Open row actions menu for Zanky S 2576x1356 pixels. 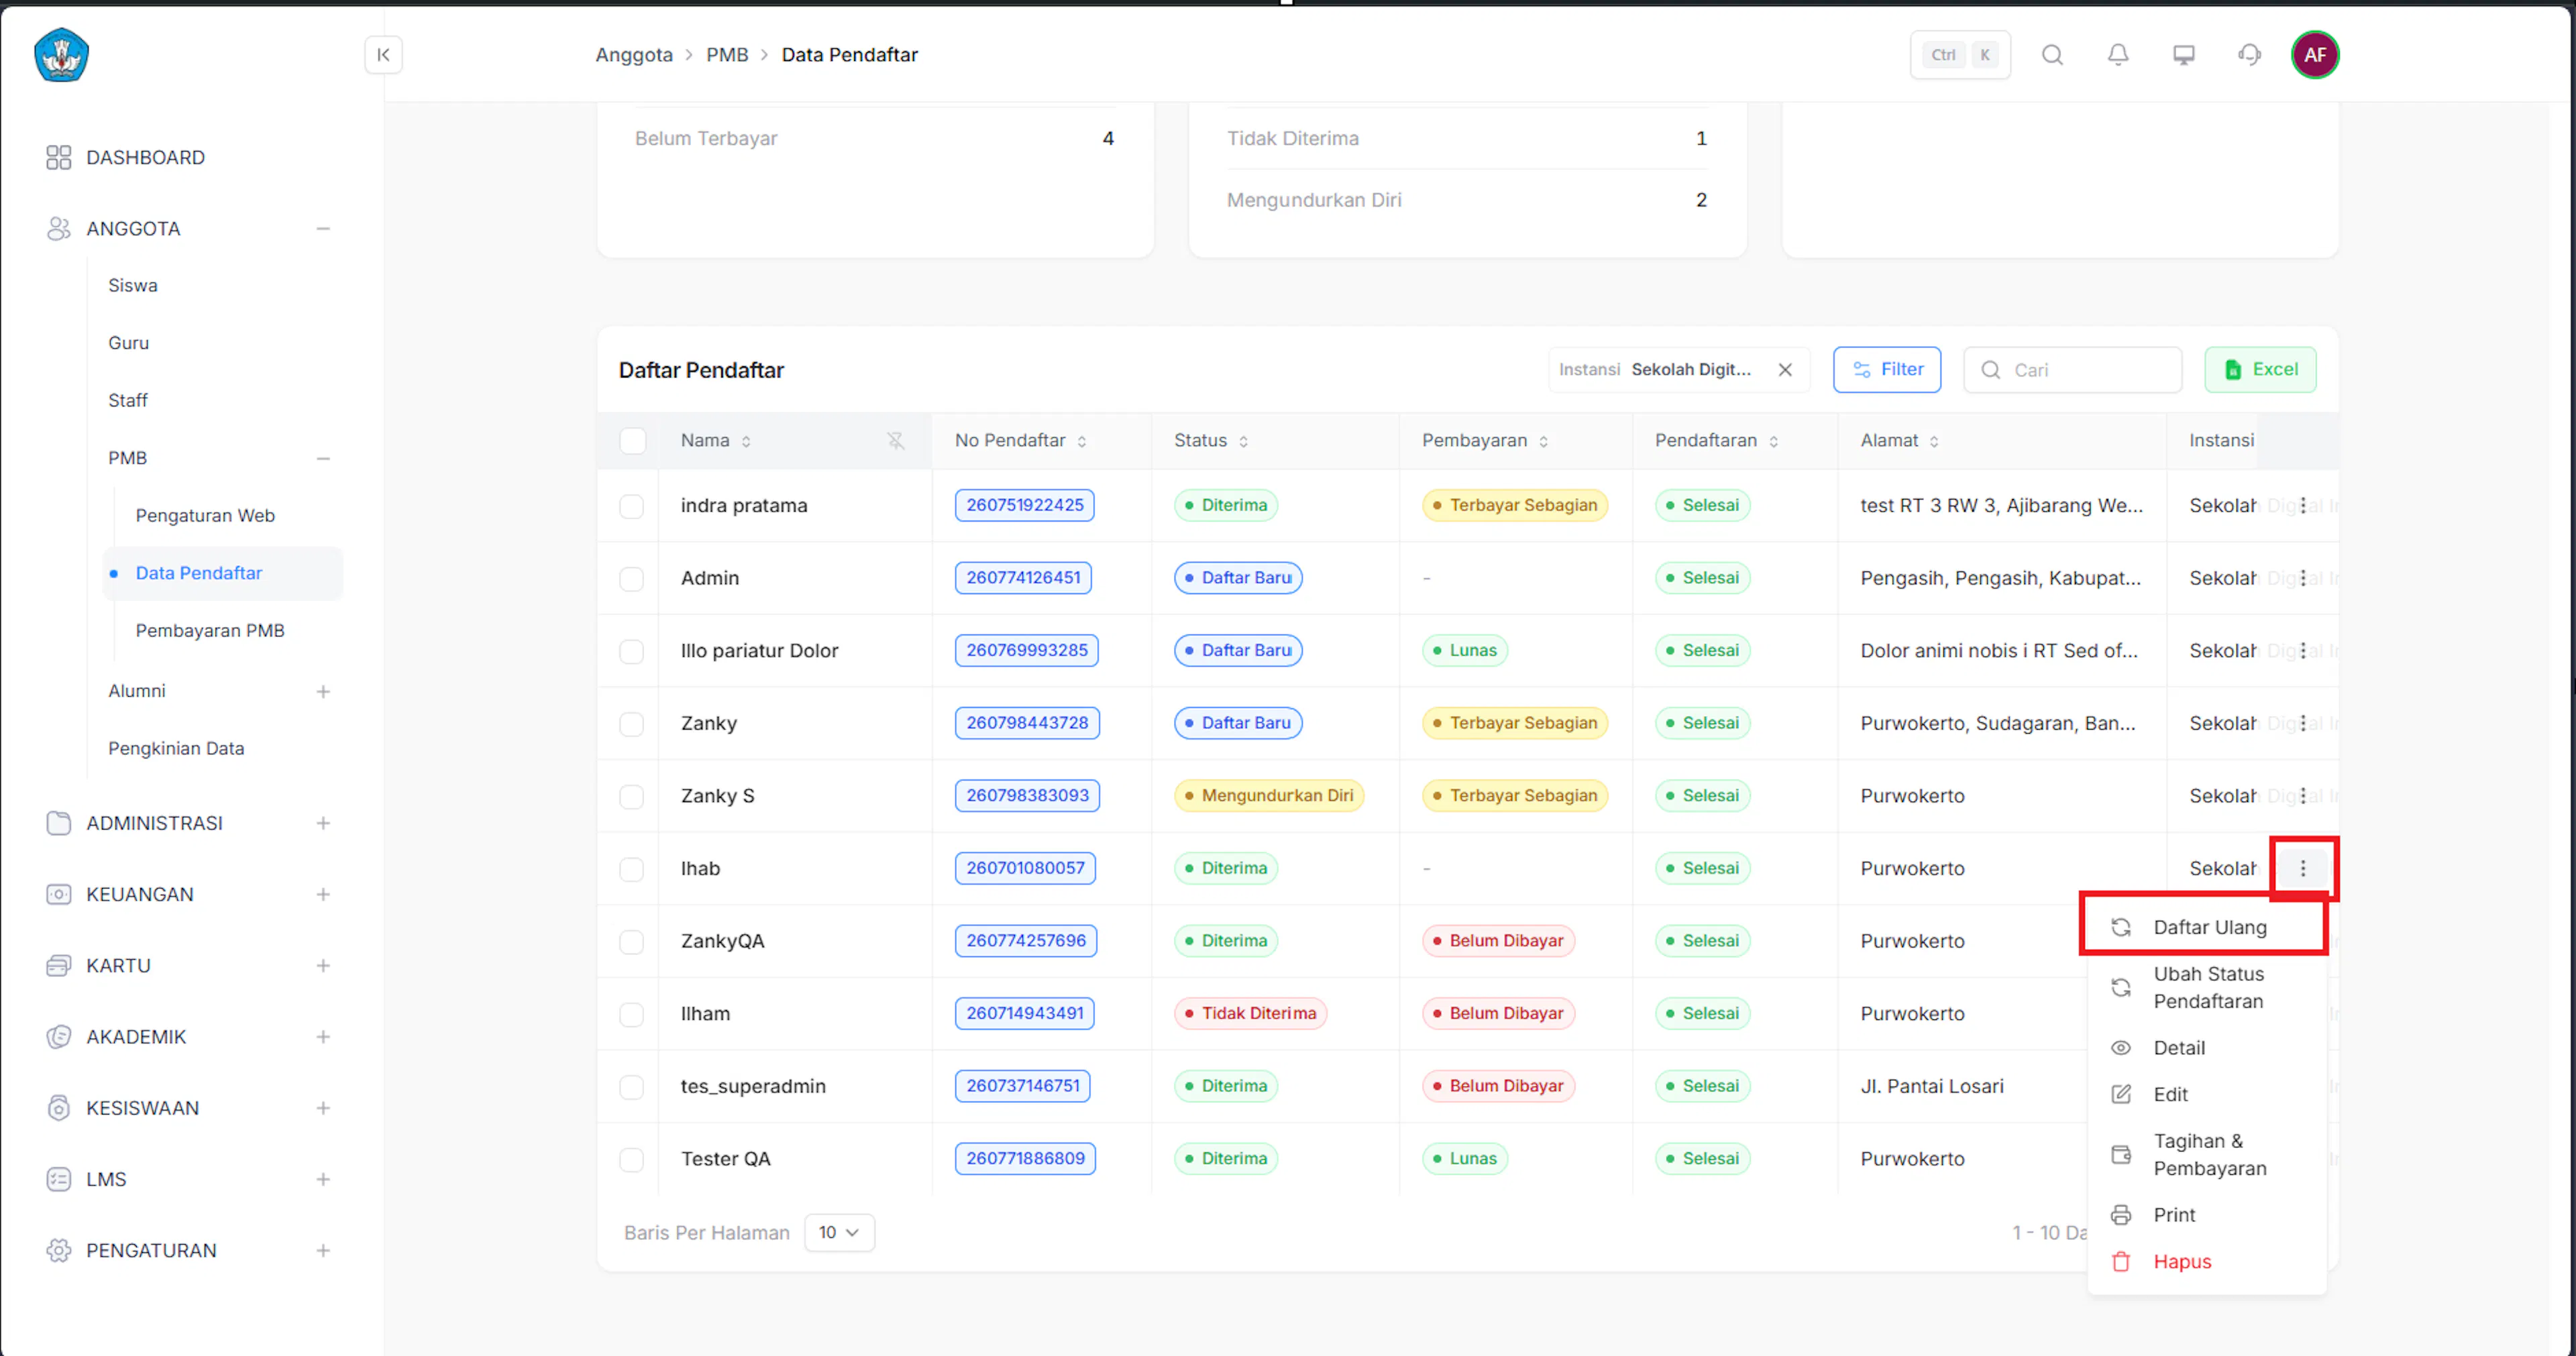click(x=2303, y=796)
